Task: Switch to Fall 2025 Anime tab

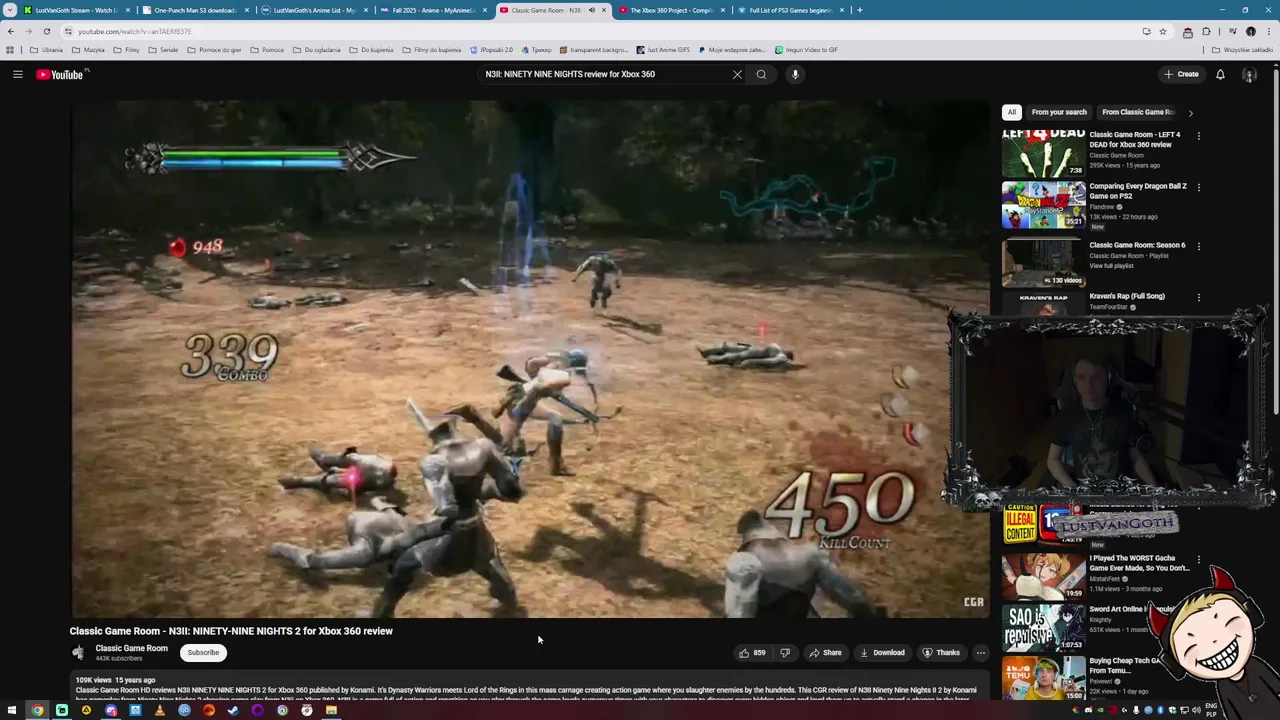Action: 432,10
